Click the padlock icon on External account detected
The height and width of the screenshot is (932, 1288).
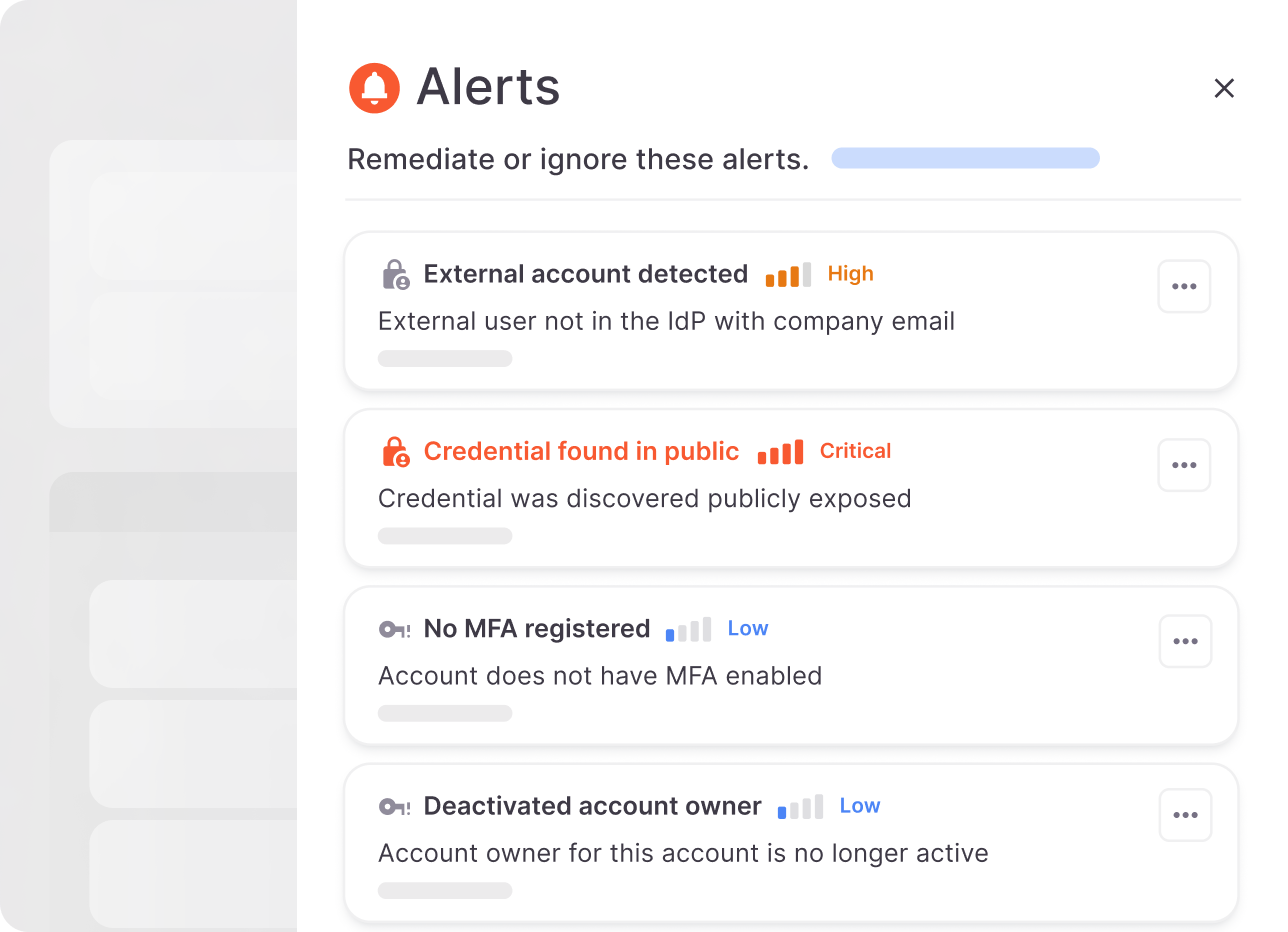pyautogui.click(x=395, y=273)
